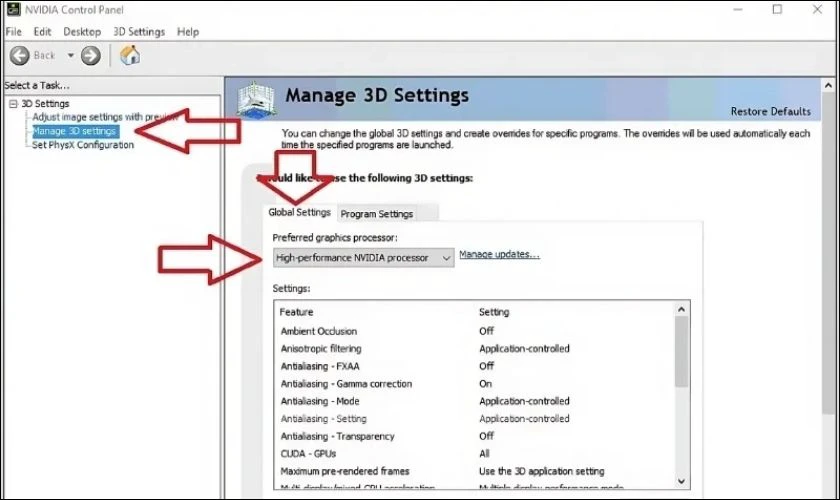Click the Manage updates link
The image size is (840, 500).
[499, 254]
